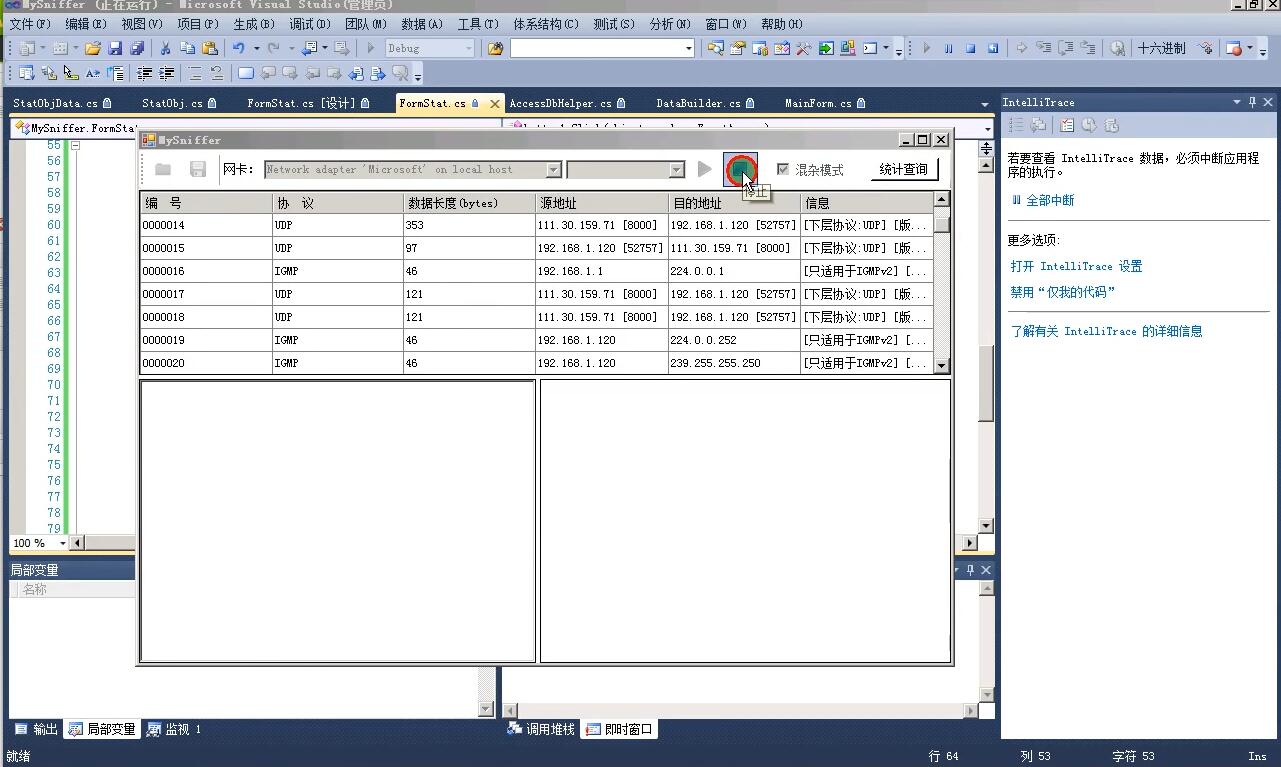Click the disabled save icon in MySniffer toolbar
Image resolution: width=1281 pixels, height=767 pixels.
tap(197, 170)
